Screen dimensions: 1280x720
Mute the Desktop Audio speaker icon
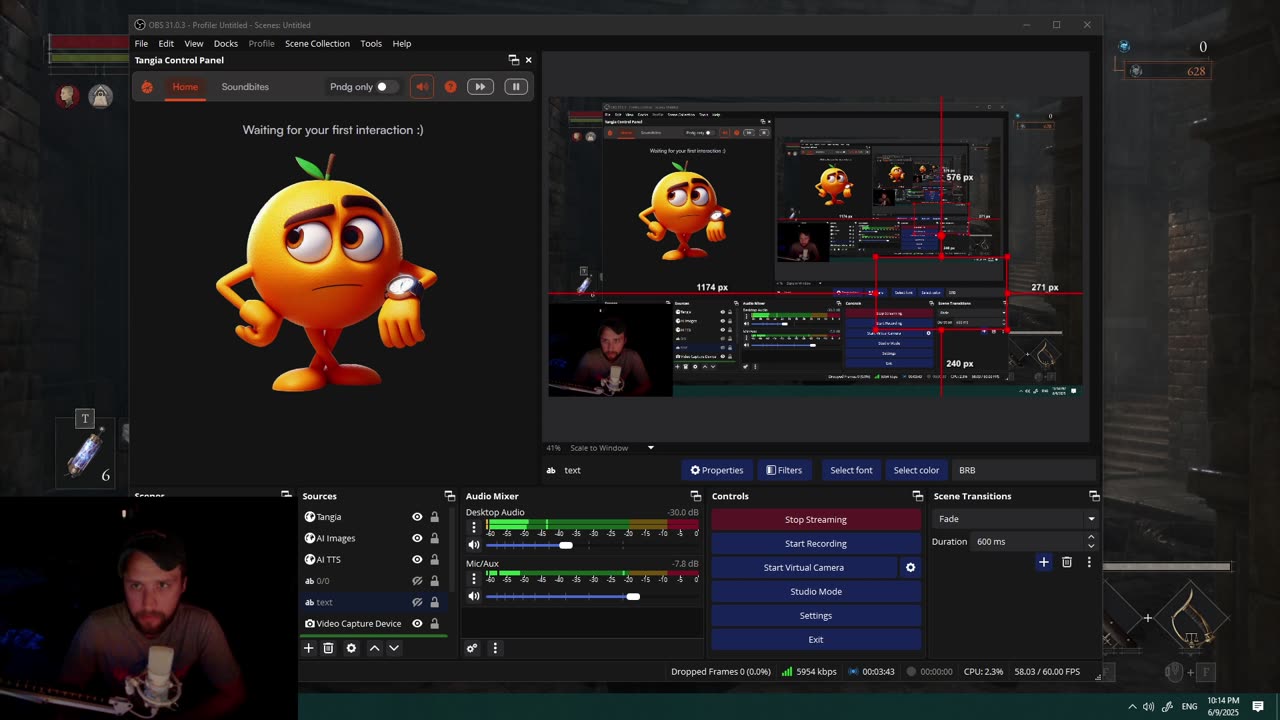pyautogui.click(x=474, y=545)
